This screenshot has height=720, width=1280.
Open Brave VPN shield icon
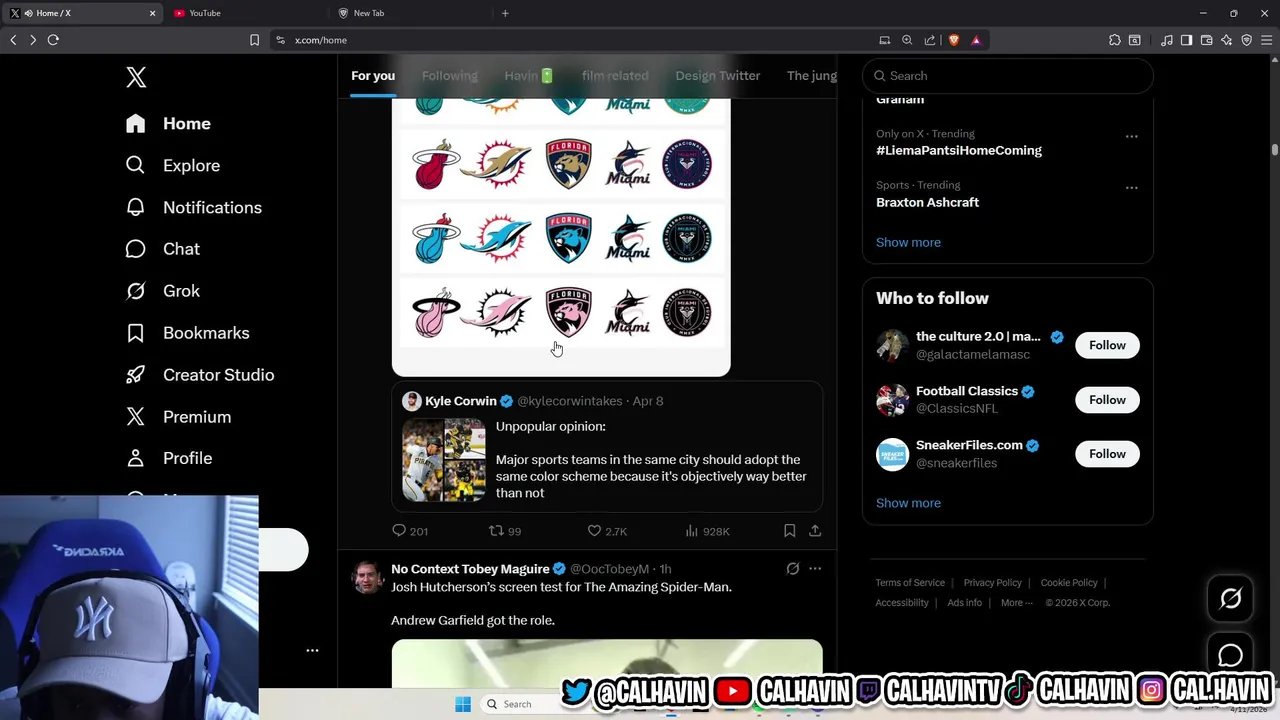[1246, 40]
